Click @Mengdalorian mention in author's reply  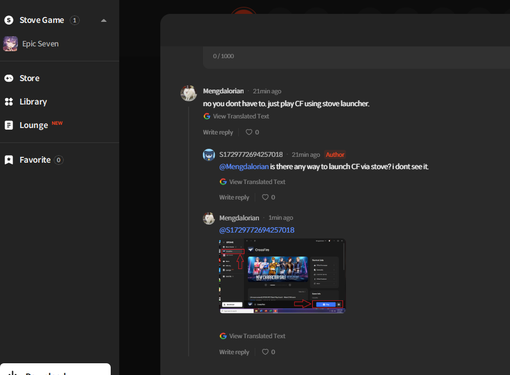coord(244,167)
